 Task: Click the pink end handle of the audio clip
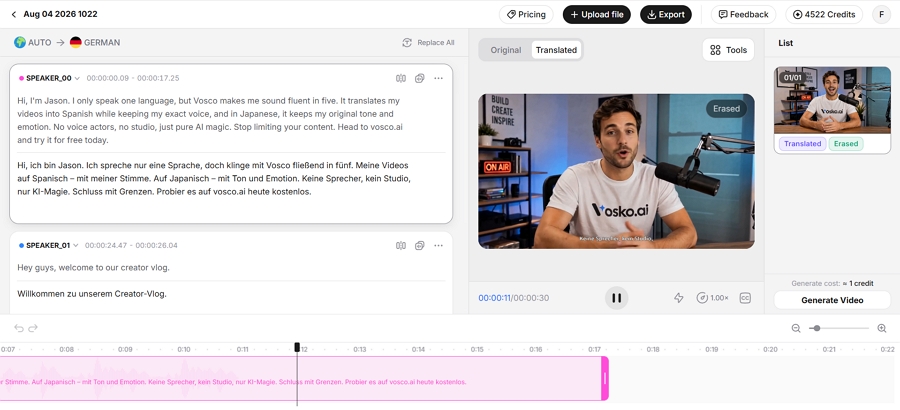[x=604, y=378]
